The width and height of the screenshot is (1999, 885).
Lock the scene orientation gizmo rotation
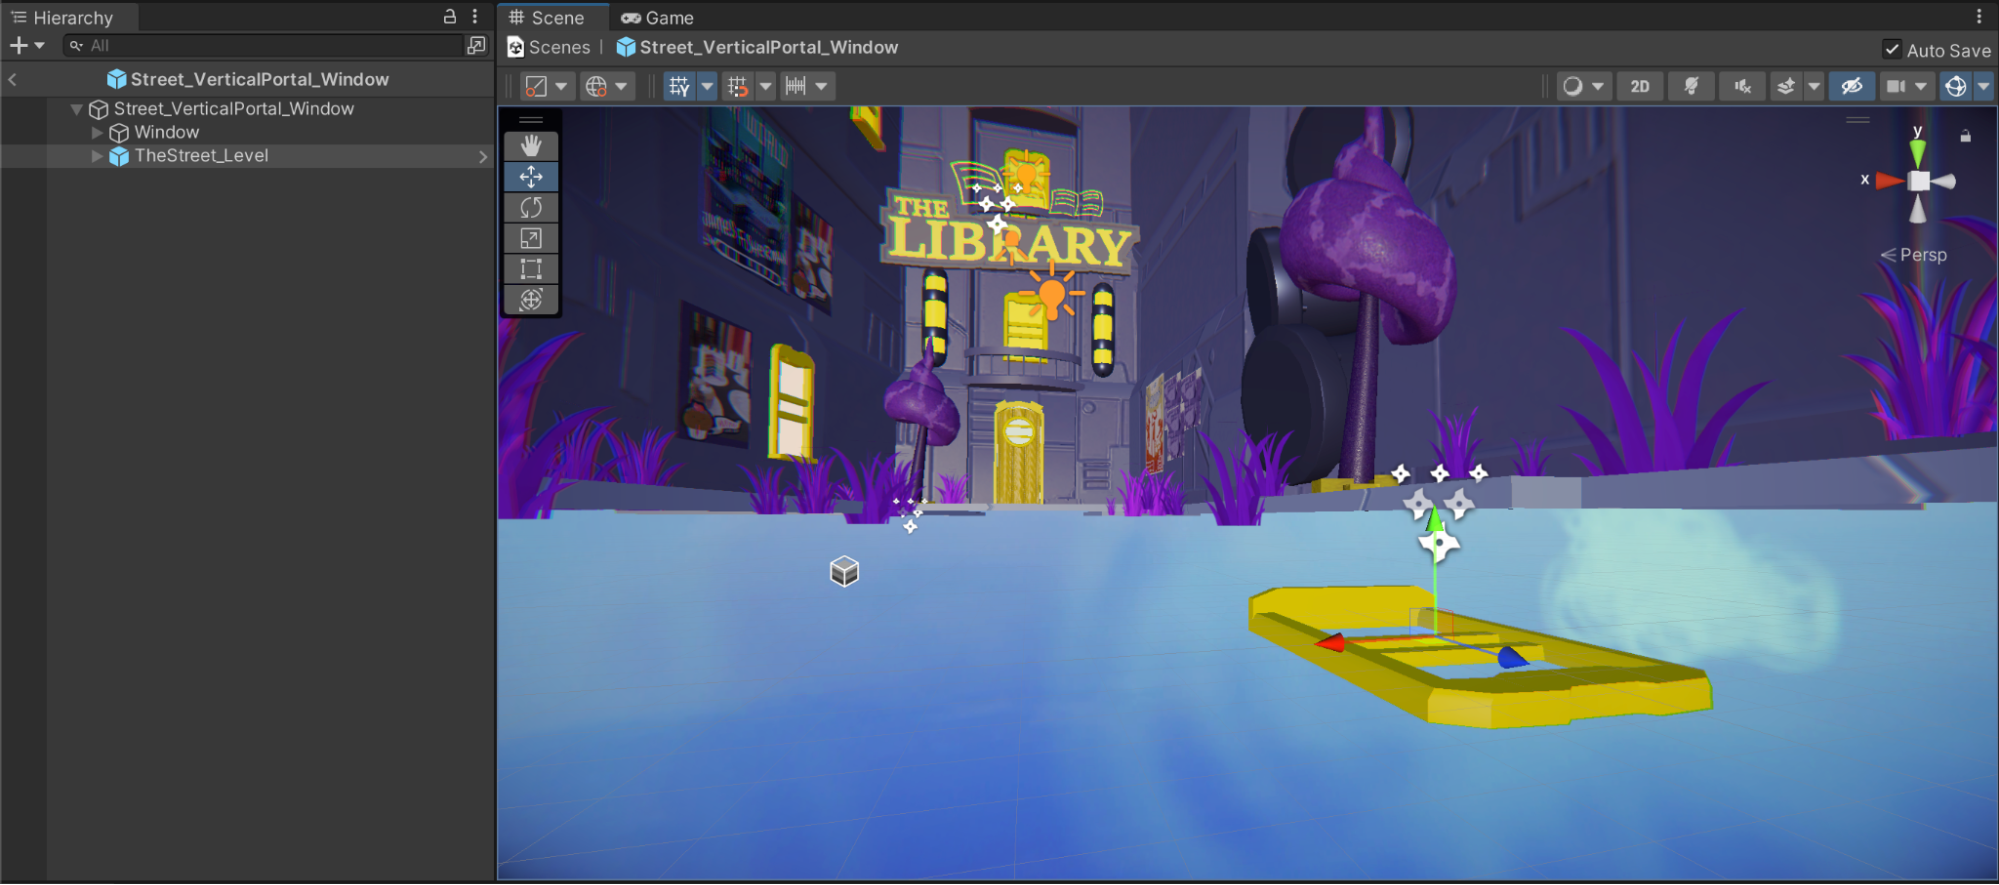1965,136
